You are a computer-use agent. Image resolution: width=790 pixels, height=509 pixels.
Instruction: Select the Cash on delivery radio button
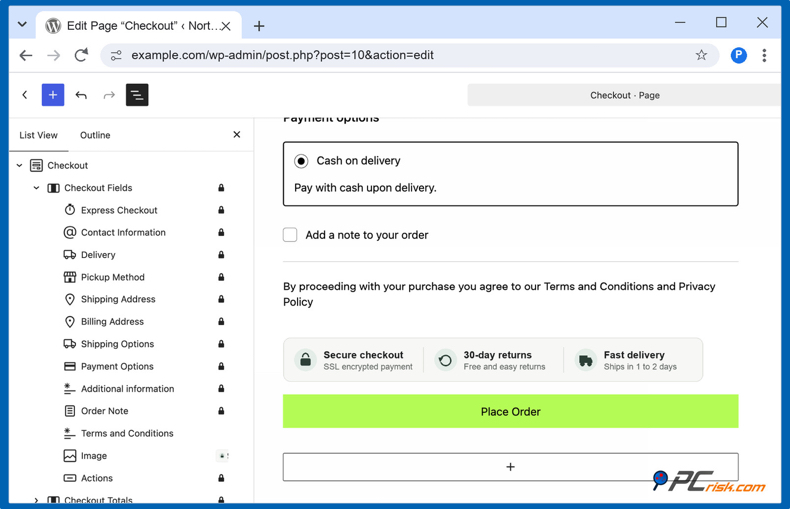(301, 161)
